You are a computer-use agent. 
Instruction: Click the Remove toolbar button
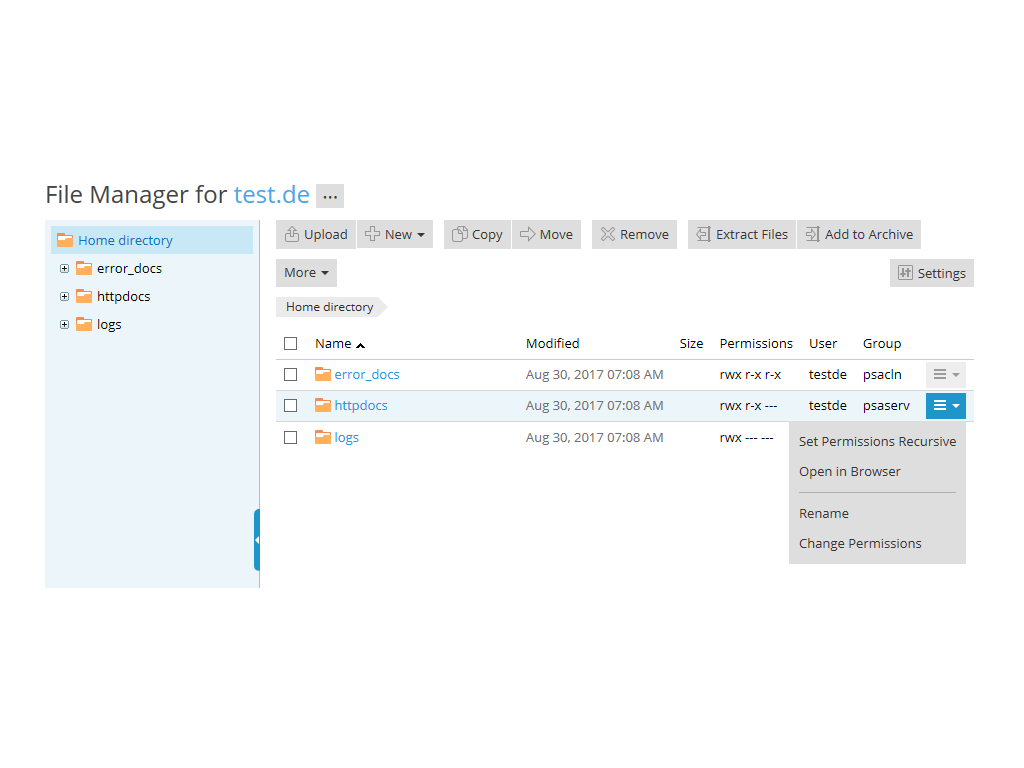(x=634, y=235)
